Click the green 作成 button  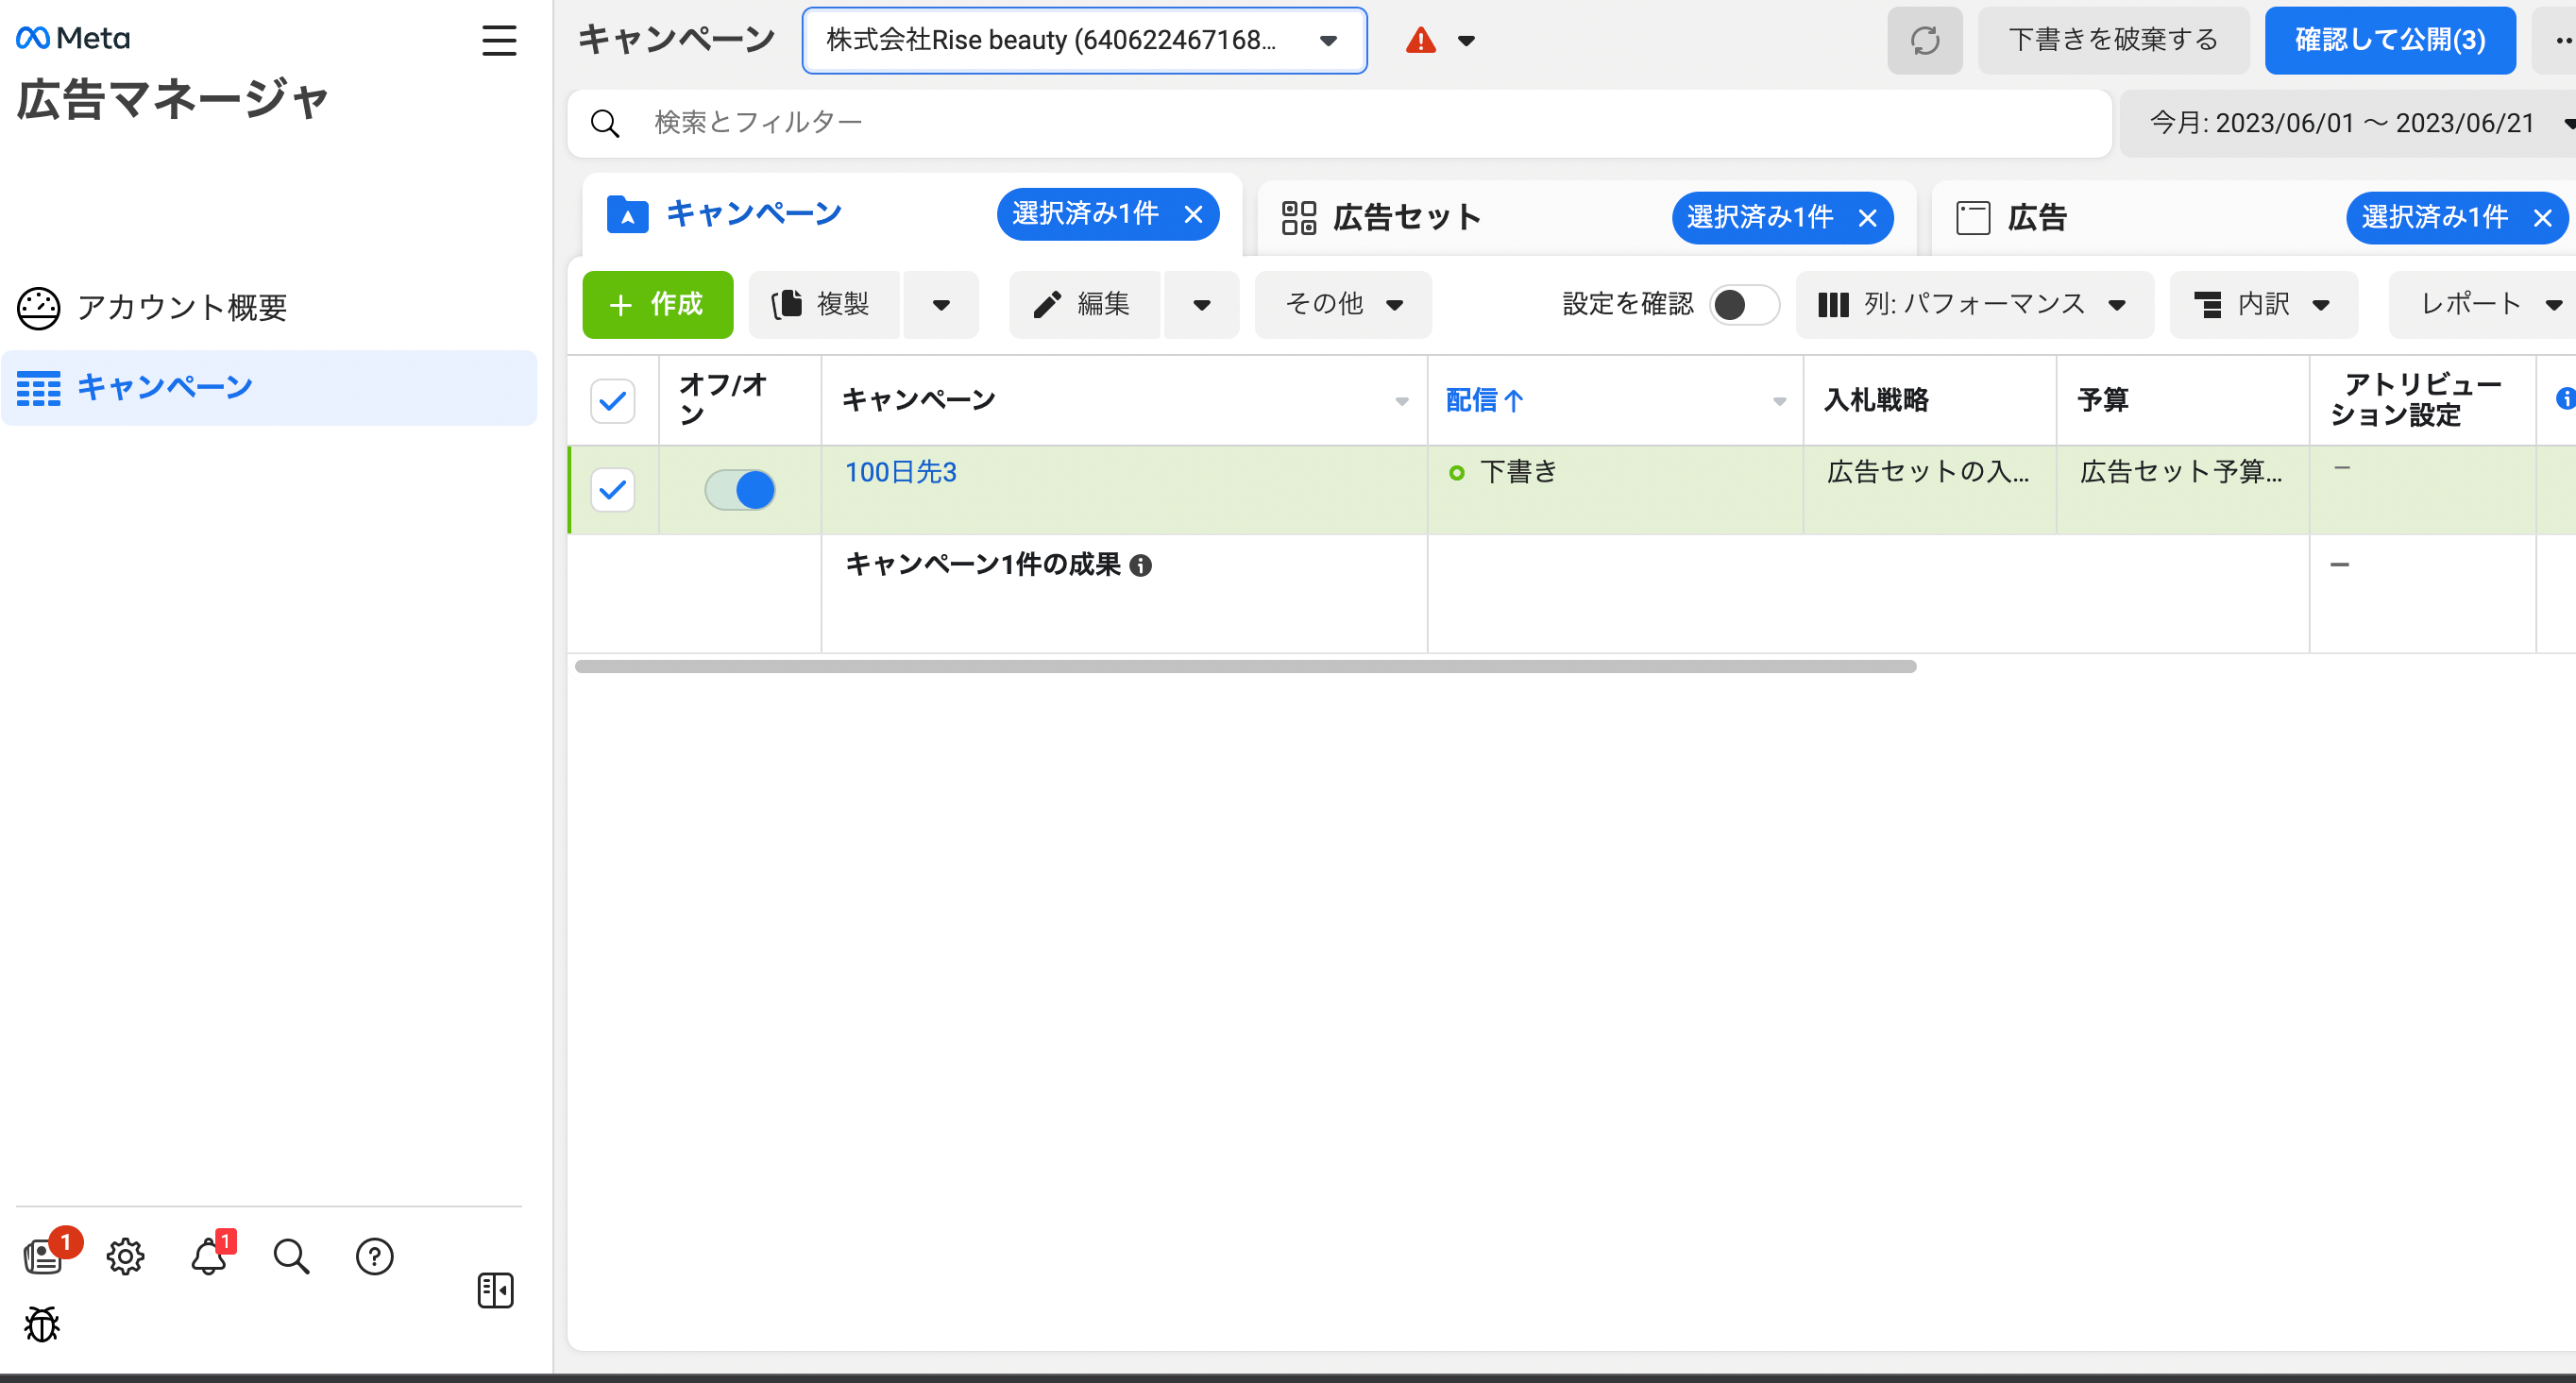[657, 304]
